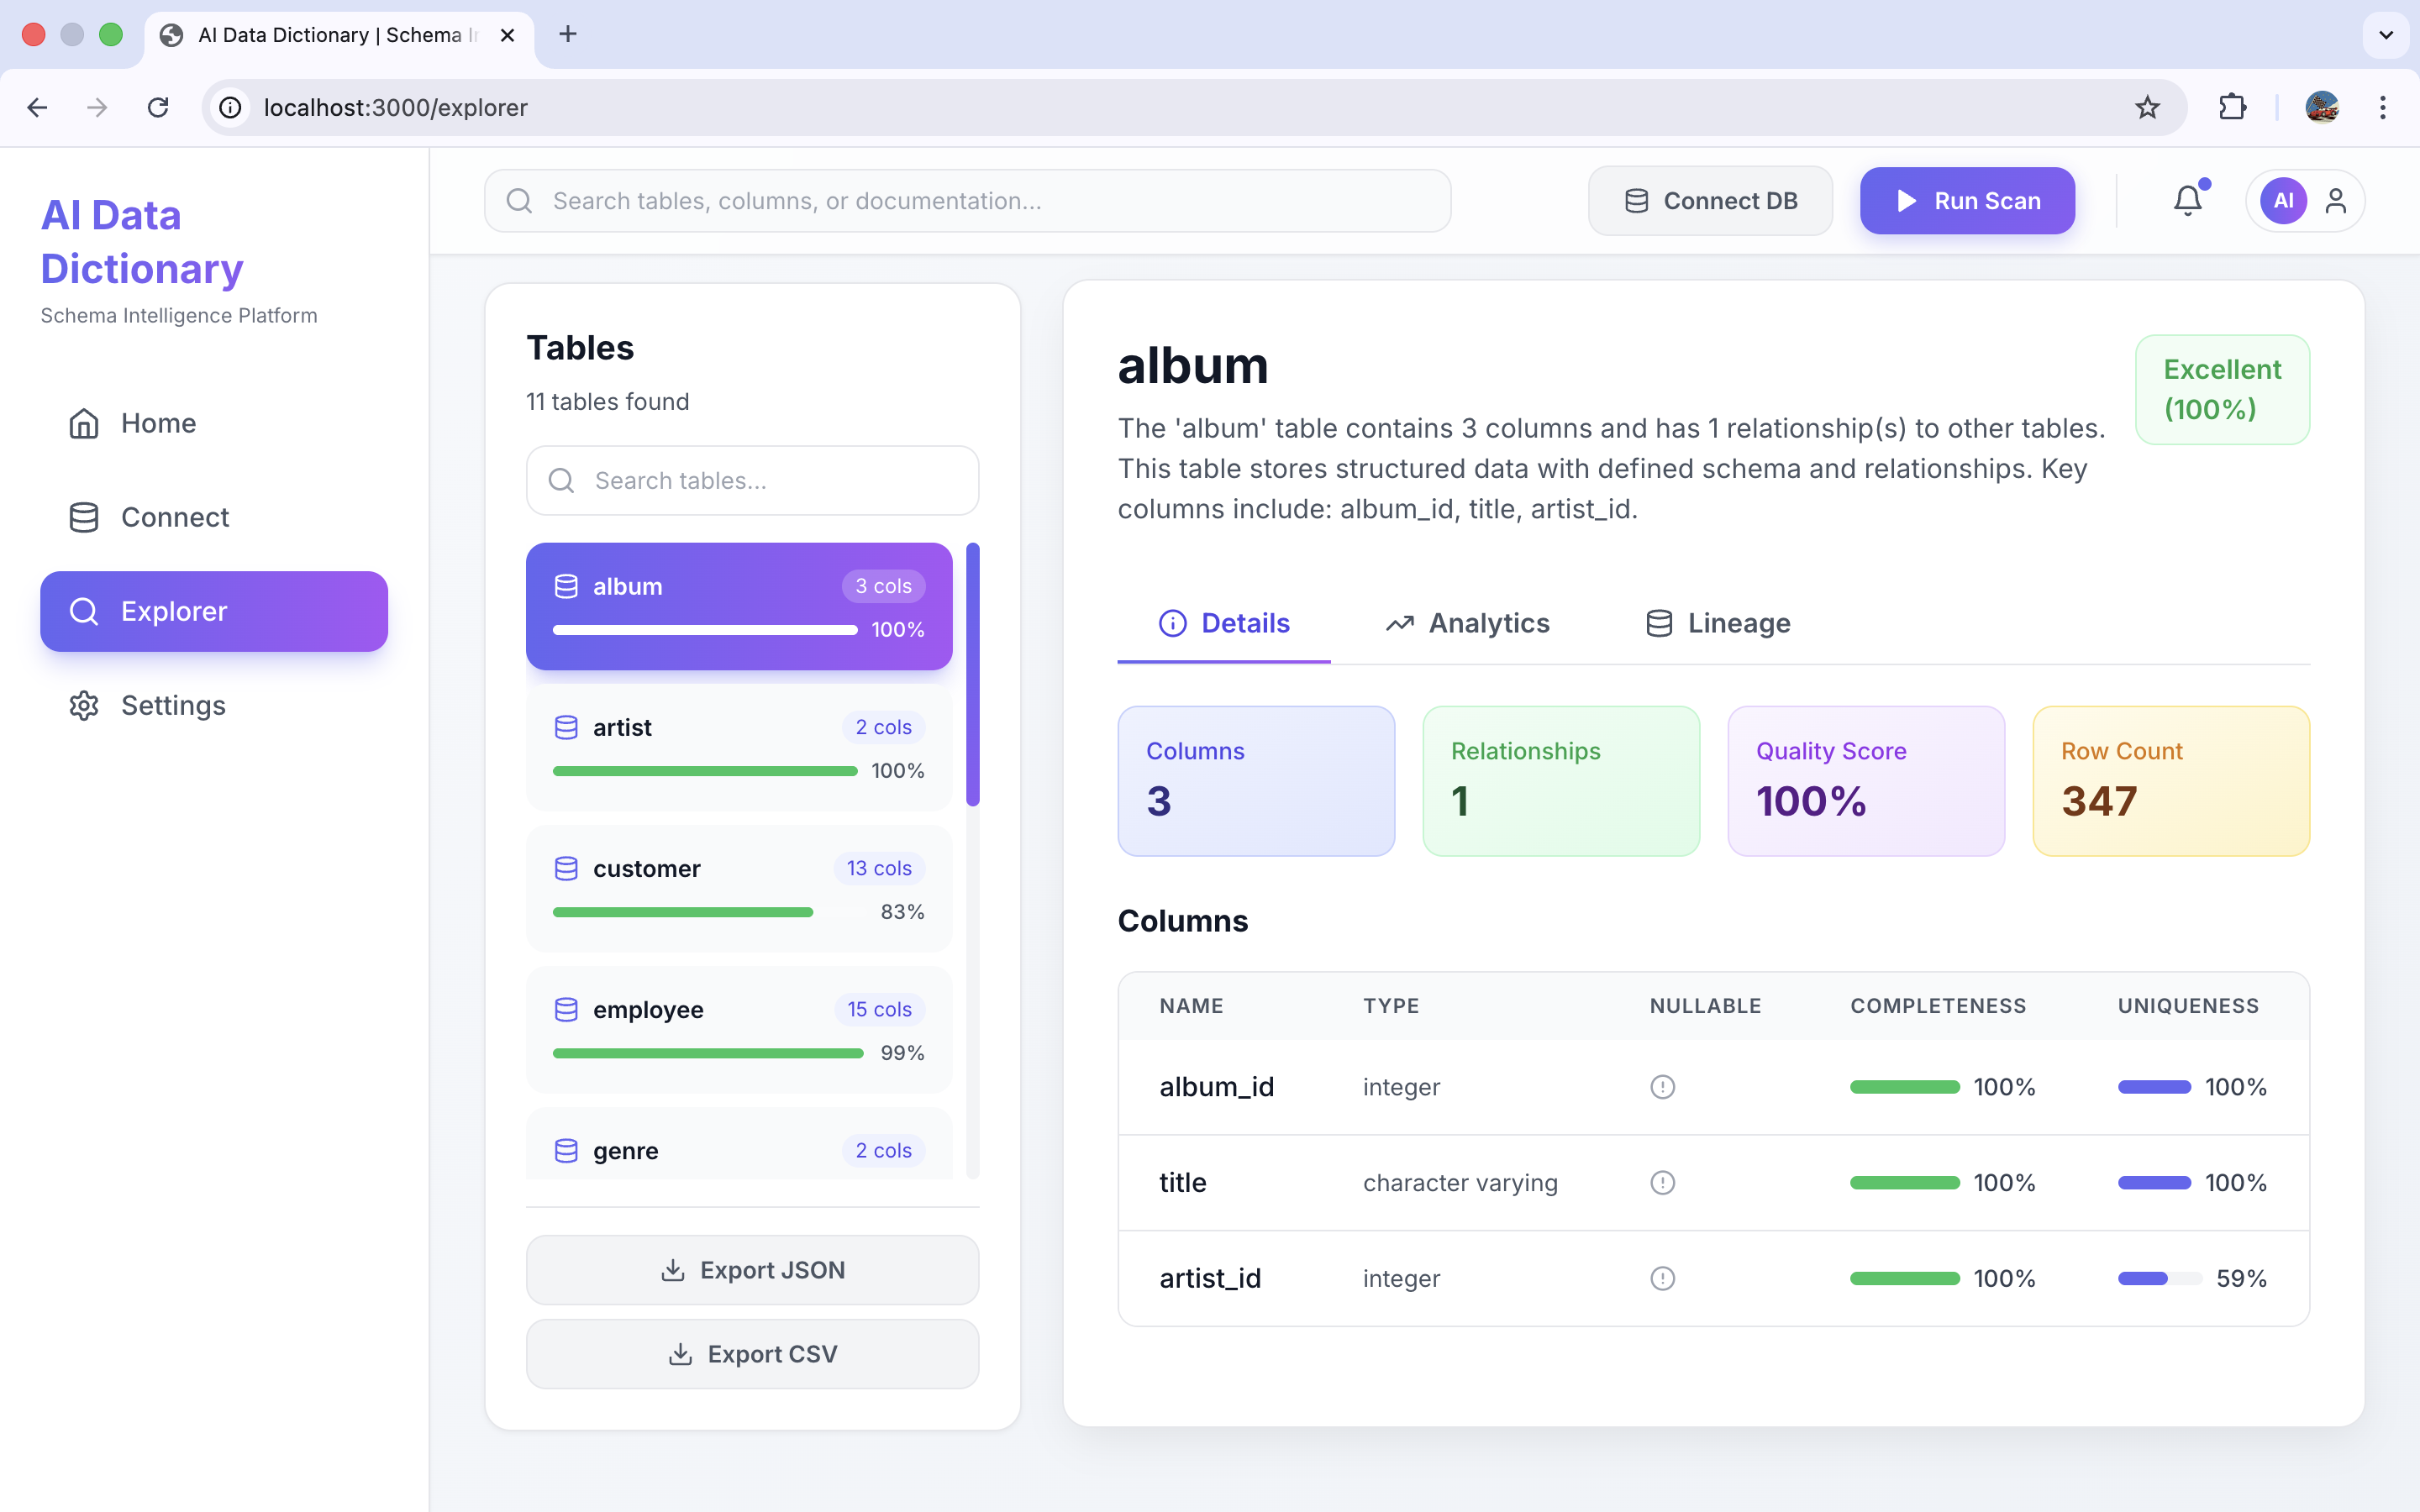Viewport: 2420px width, 1512px height.
Task: Open Settings via the gear icon
Action: [84, 705]
